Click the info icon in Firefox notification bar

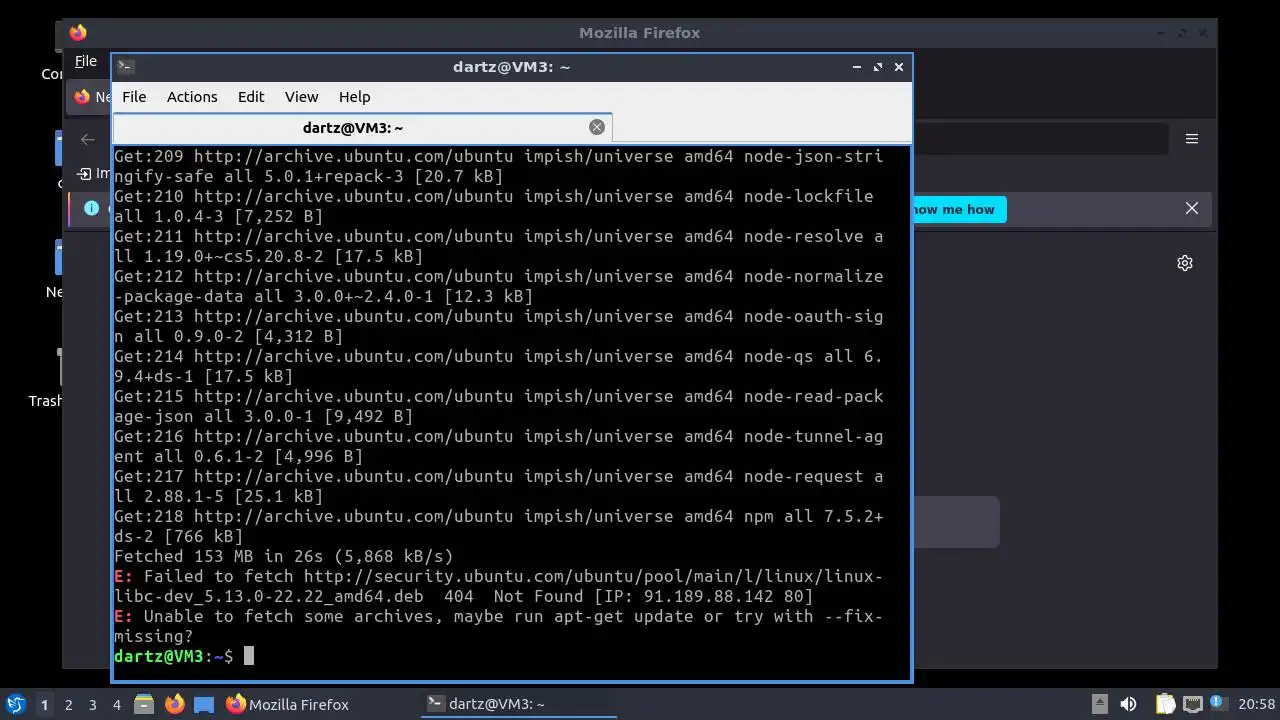[x=92, y=208]
